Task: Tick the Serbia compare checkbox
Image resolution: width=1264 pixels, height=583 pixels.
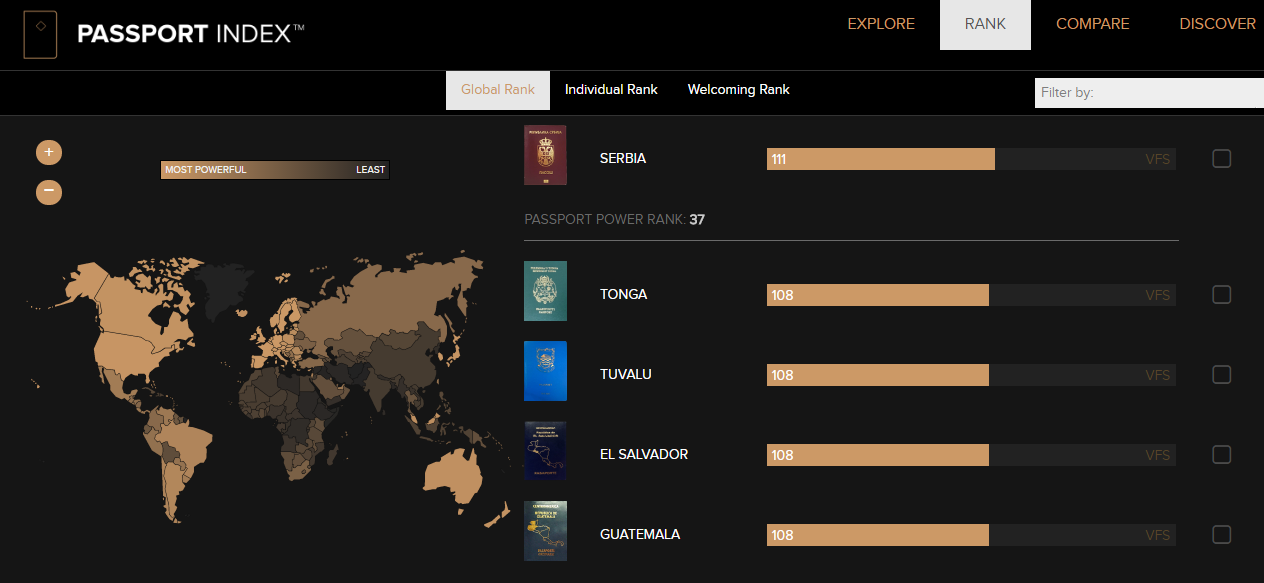Action: tap(1221, 158)
